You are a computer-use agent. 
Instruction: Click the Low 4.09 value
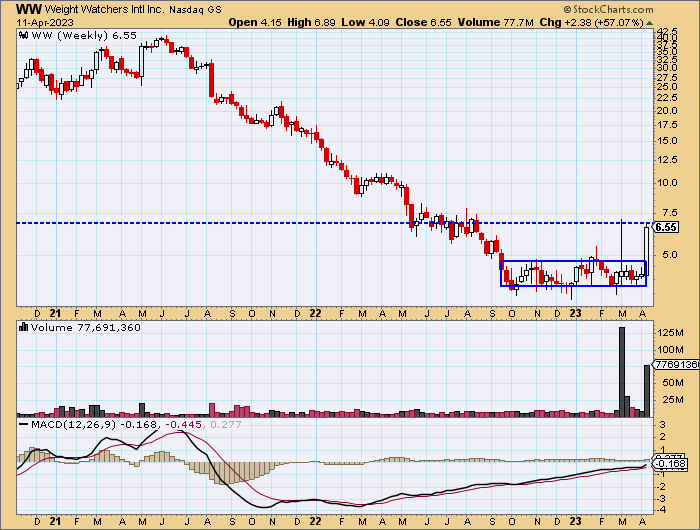(x=366, y=22)
